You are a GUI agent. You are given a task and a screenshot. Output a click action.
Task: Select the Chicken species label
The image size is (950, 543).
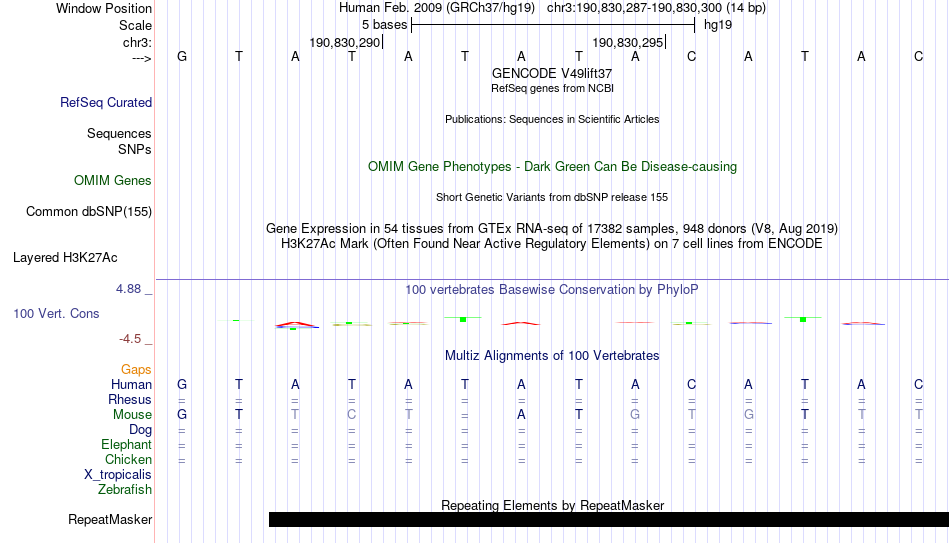pyautogui.click(x=128, y=459)
